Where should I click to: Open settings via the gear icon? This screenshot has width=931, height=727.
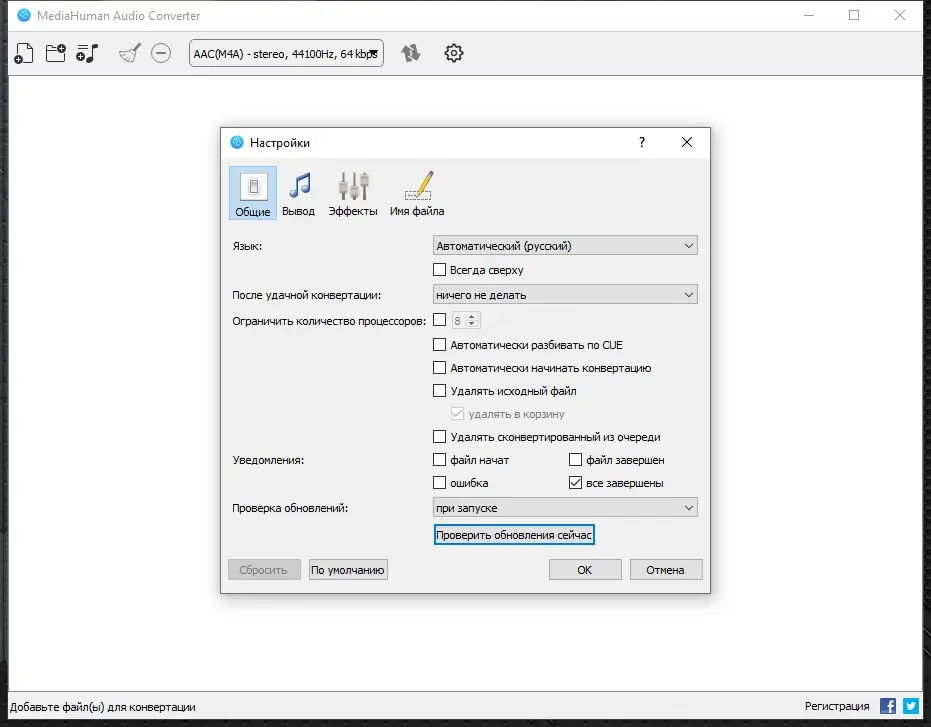coord(454,53)
